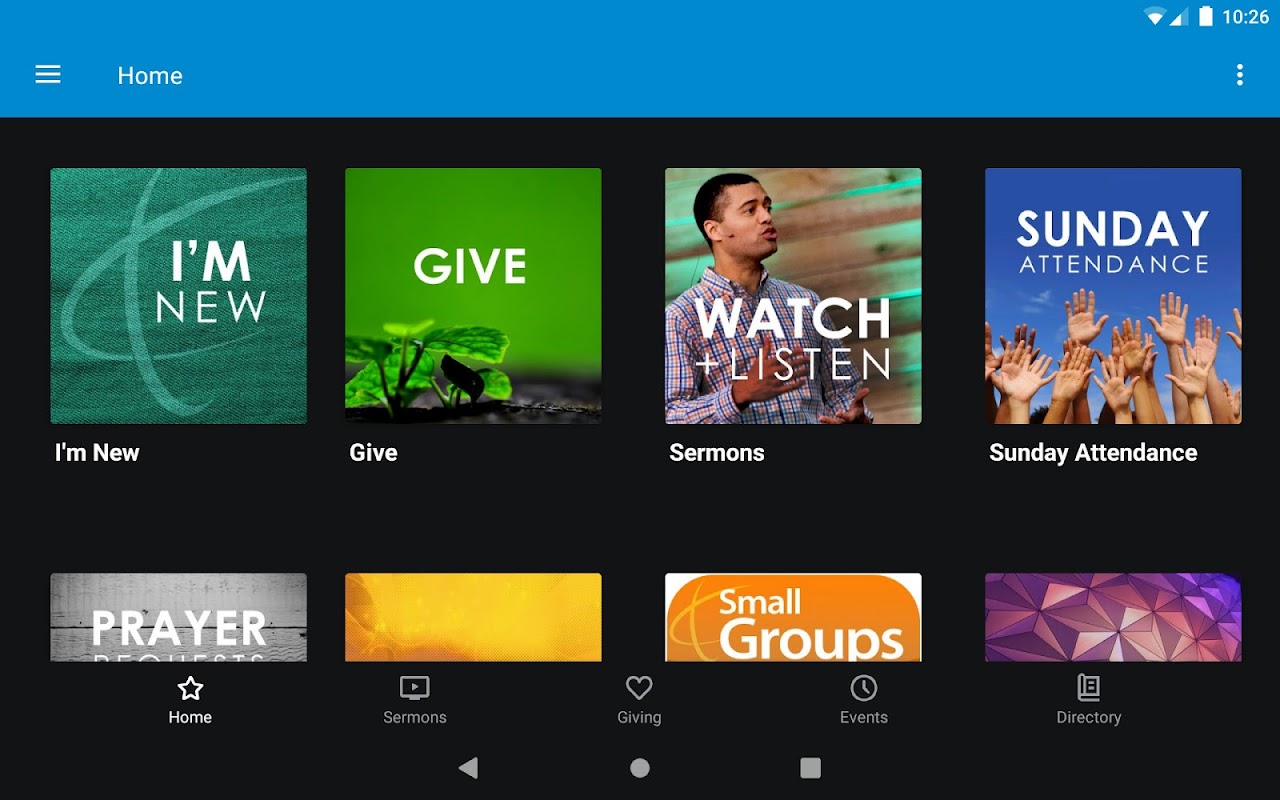Select the "Give" caption text
Viewport: 1280px width, 800px height.
click(373, 453)
